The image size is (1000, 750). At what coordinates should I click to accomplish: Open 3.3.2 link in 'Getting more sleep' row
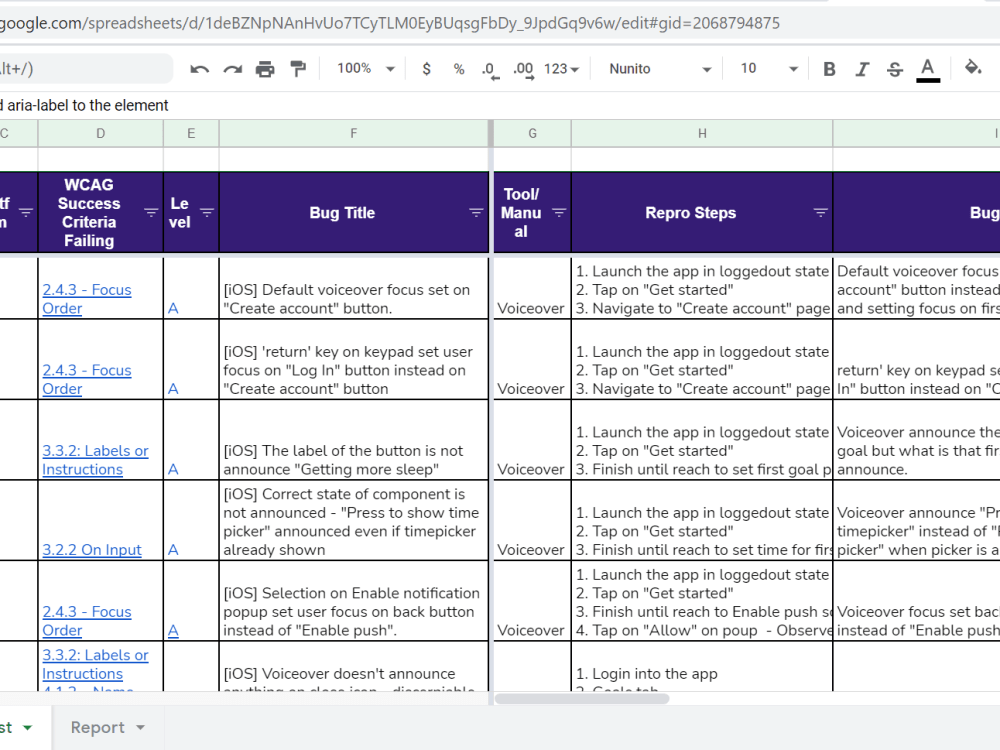click(x=95, y=460)
